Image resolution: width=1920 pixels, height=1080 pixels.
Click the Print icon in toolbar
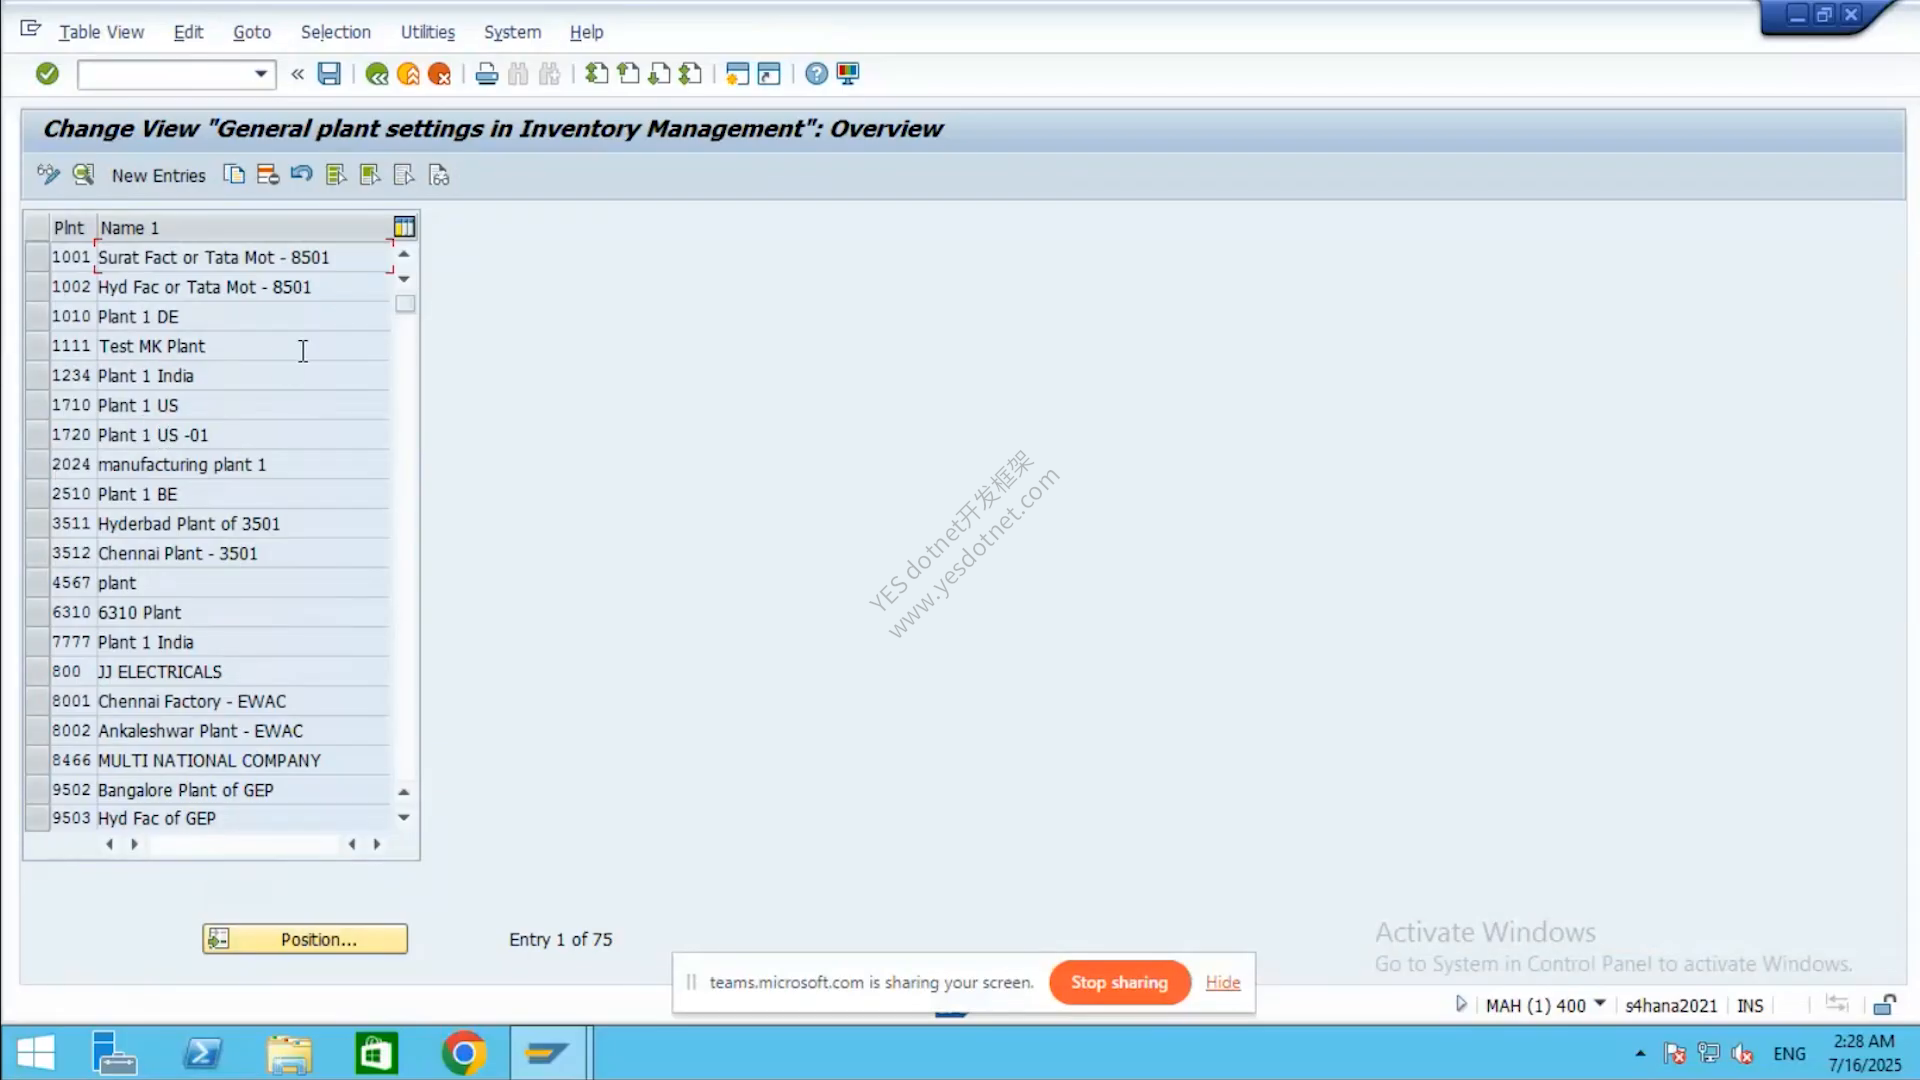tap(487, 74)
